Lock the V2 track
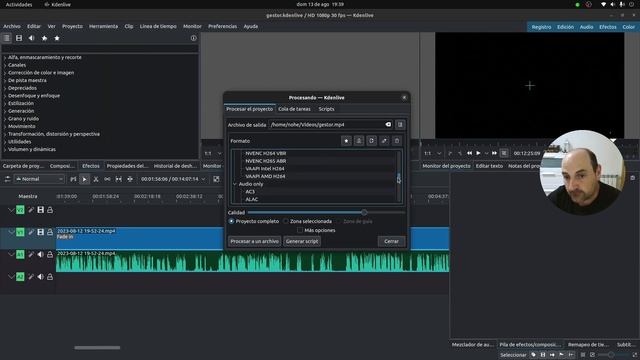The image size is (640, 360). pos(50,210)
